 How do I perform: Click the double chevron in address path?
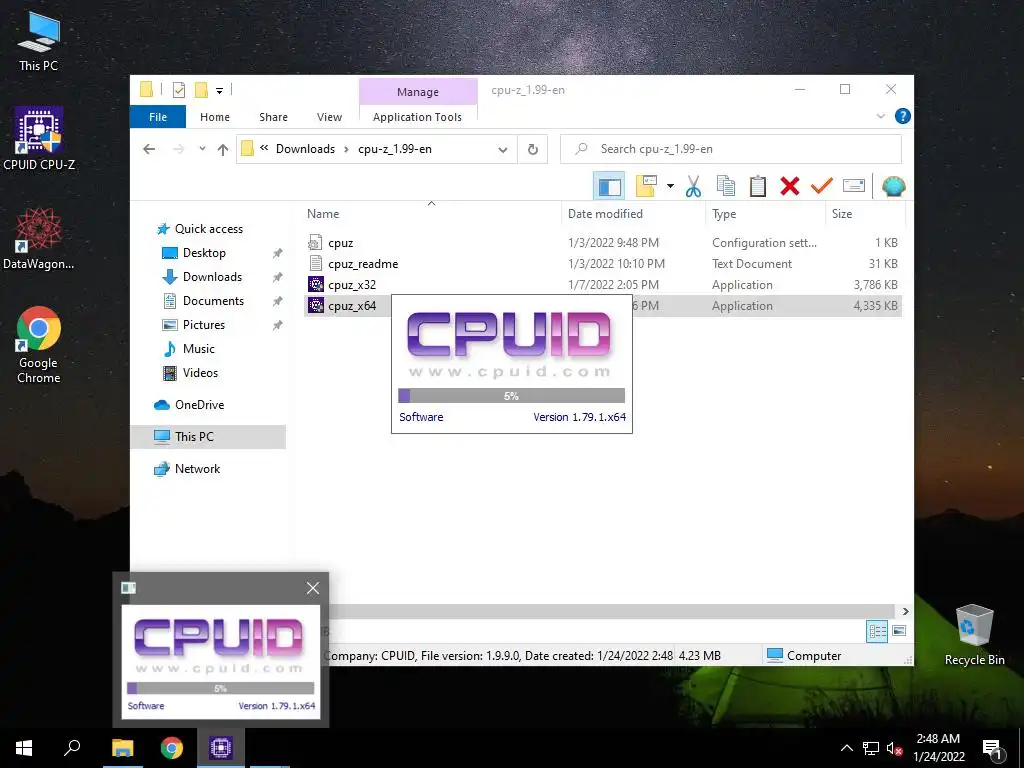264,148
